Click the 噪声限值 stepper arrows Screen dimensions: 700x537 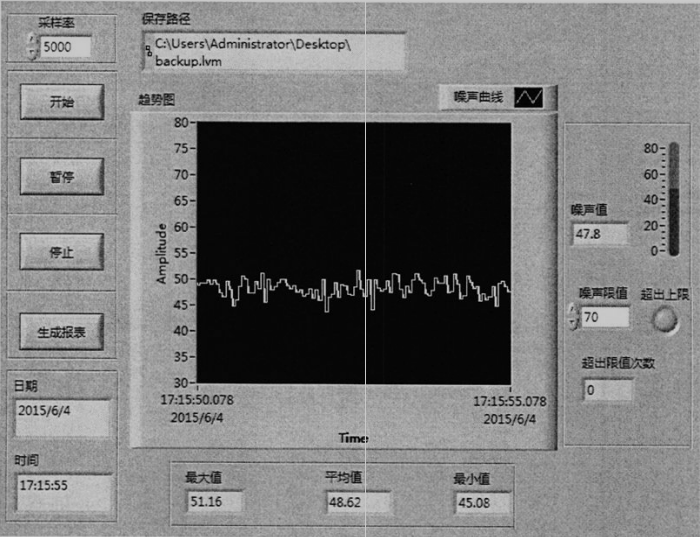click(x=572, y=317)
